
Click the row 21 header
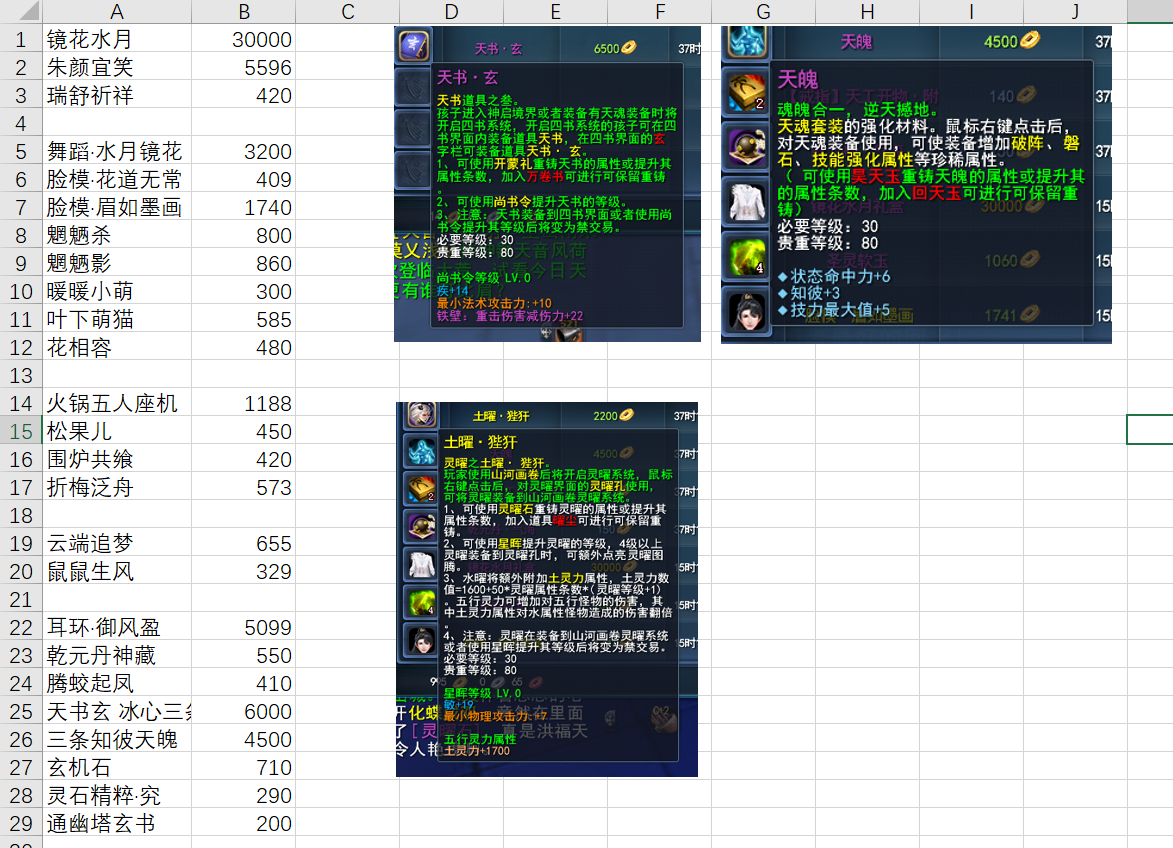pos(21,600)
